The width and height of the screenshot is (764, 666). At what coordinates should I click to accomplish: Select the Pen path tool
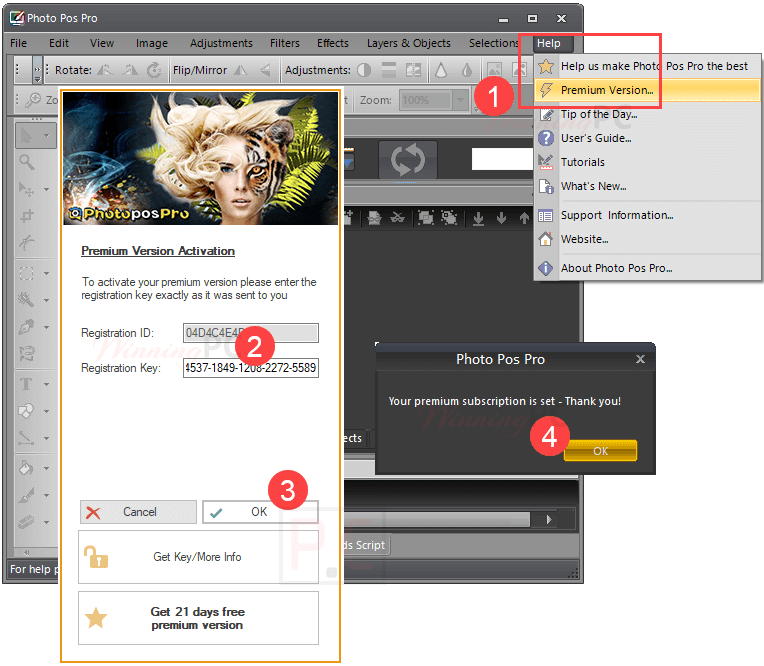click(26, 326)
